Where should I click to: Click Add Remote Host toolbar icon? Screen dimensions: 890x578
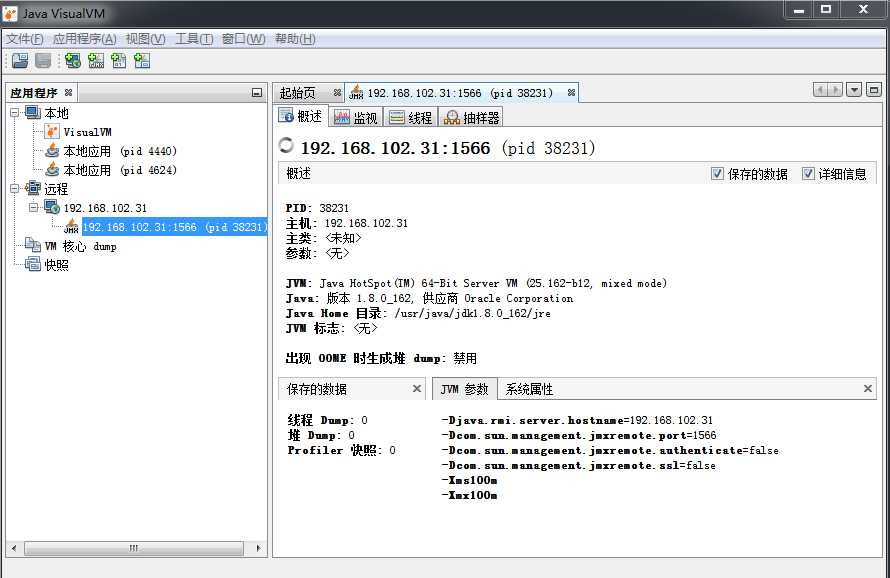pos(73,61)
